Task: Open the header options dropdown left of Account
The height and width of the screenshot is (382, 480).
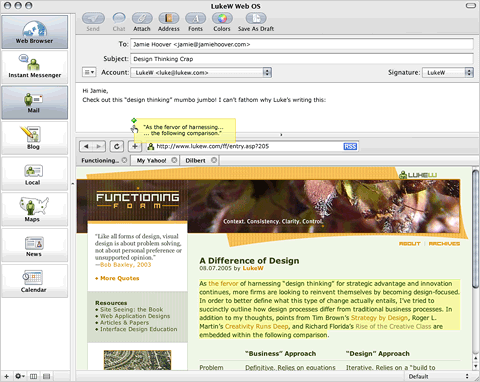Action: pyautogui.click(x=89, y=72)
